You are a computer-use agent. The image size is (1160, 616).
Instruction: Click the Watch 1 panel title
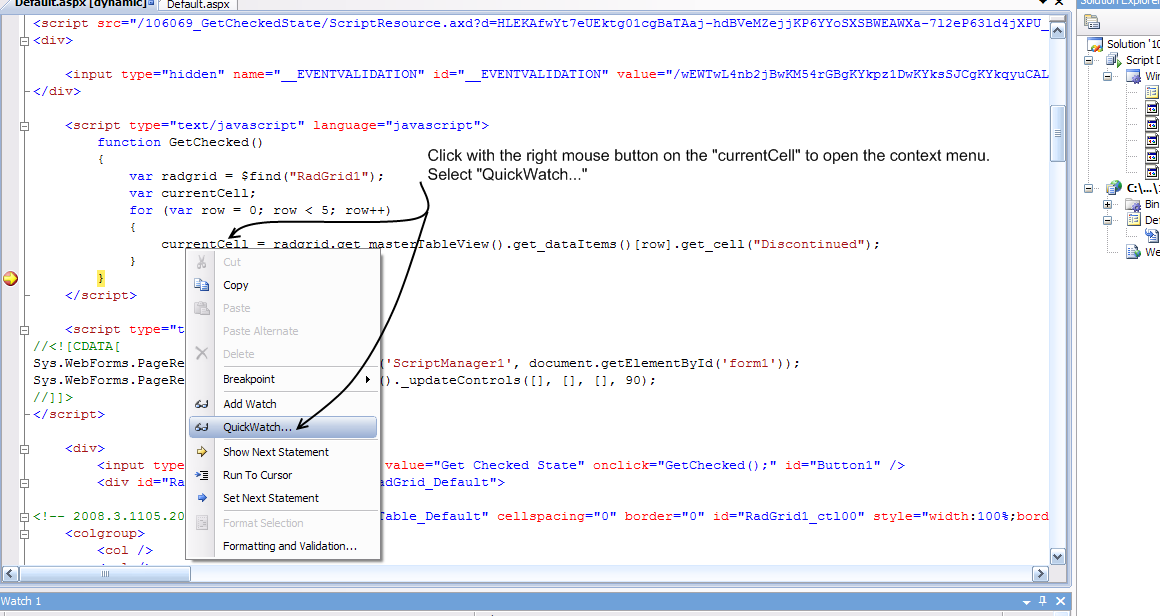coord(21,601)
